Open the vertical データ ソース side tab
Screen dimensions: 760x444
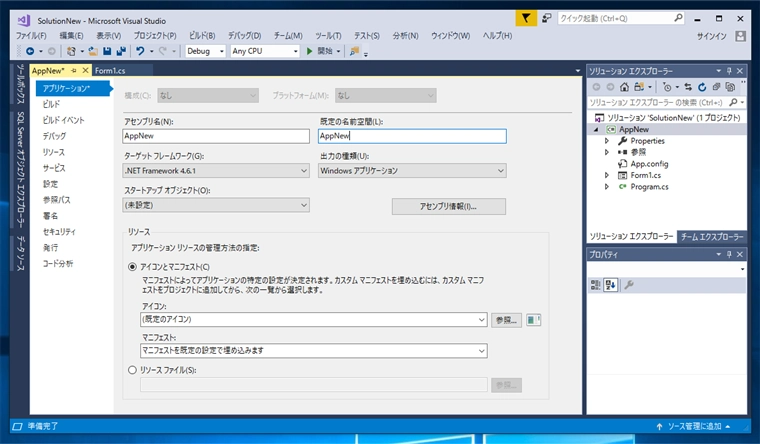coord(20,253)
